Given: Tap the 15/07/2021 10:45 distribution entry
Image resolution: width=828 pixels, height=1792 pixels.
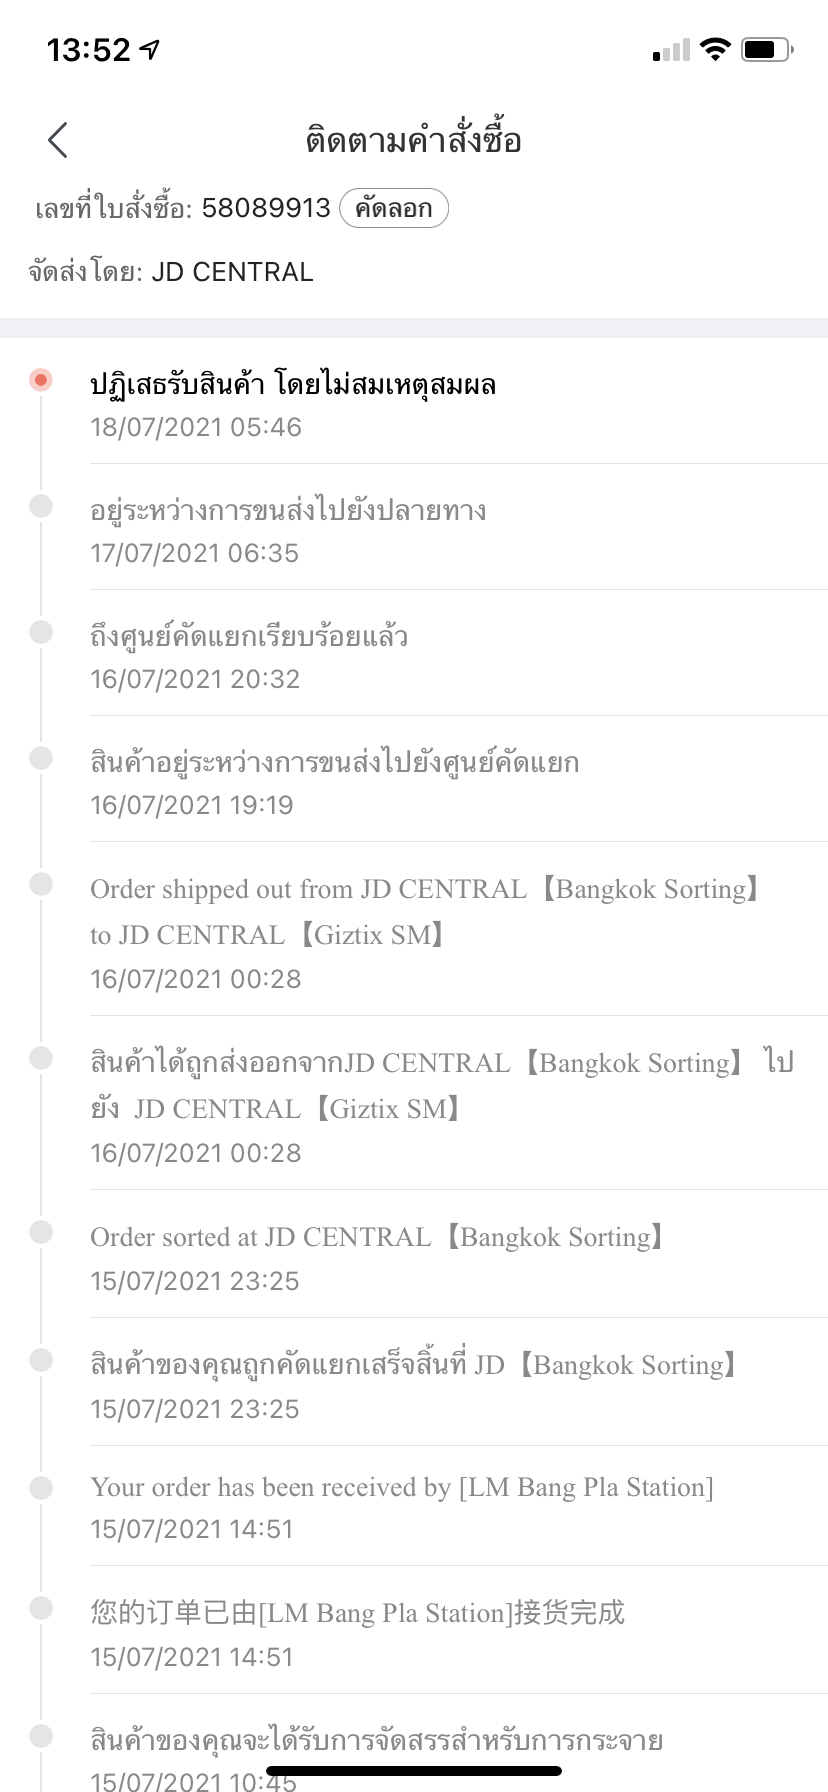Looking at the screenshot, I should pyautogui.click(x=376, y=1742).
